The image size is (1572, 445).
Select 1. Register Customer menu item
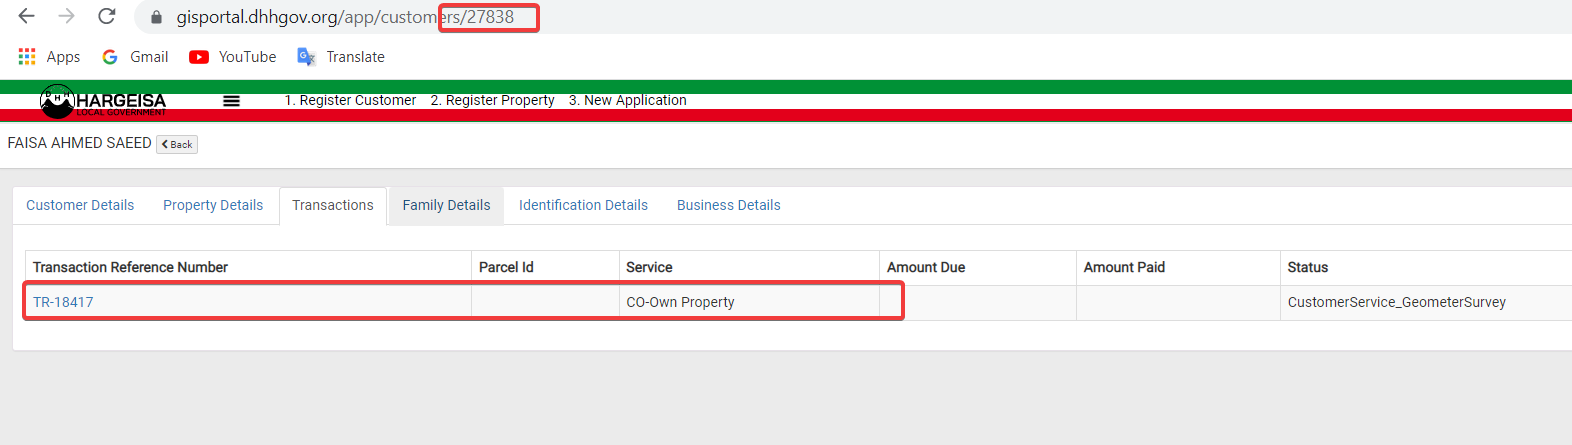[350, 100]
